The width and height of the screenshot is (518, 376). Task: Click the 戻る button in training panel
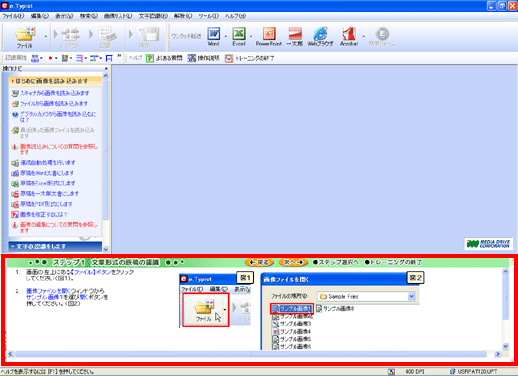pos(259,263)
